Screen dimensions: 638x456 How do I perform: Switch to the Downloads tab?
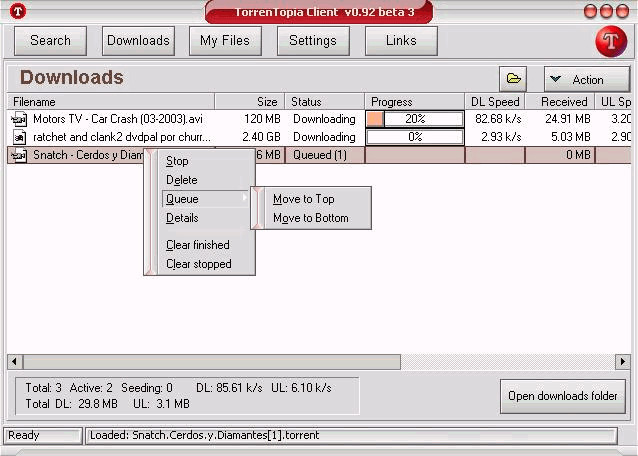(x=138, y=41)
